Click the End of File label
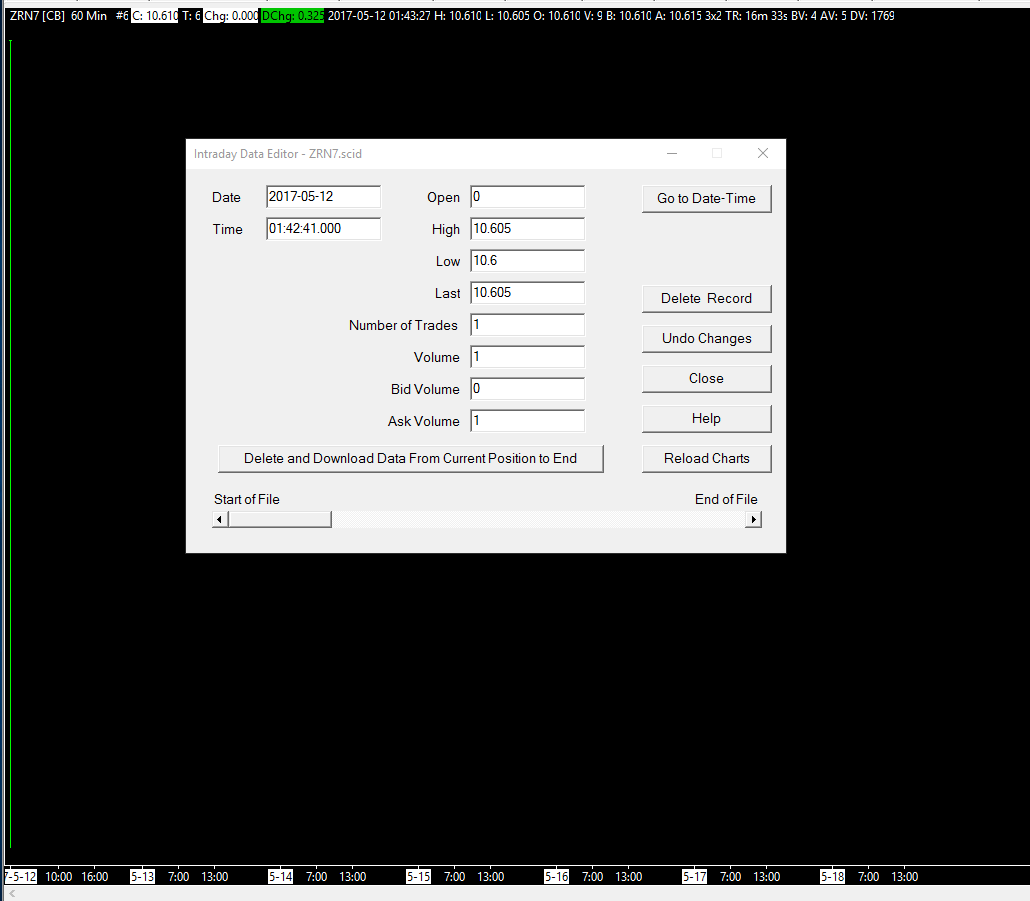This screenshot has width=1030, height=901. (726, 499)
